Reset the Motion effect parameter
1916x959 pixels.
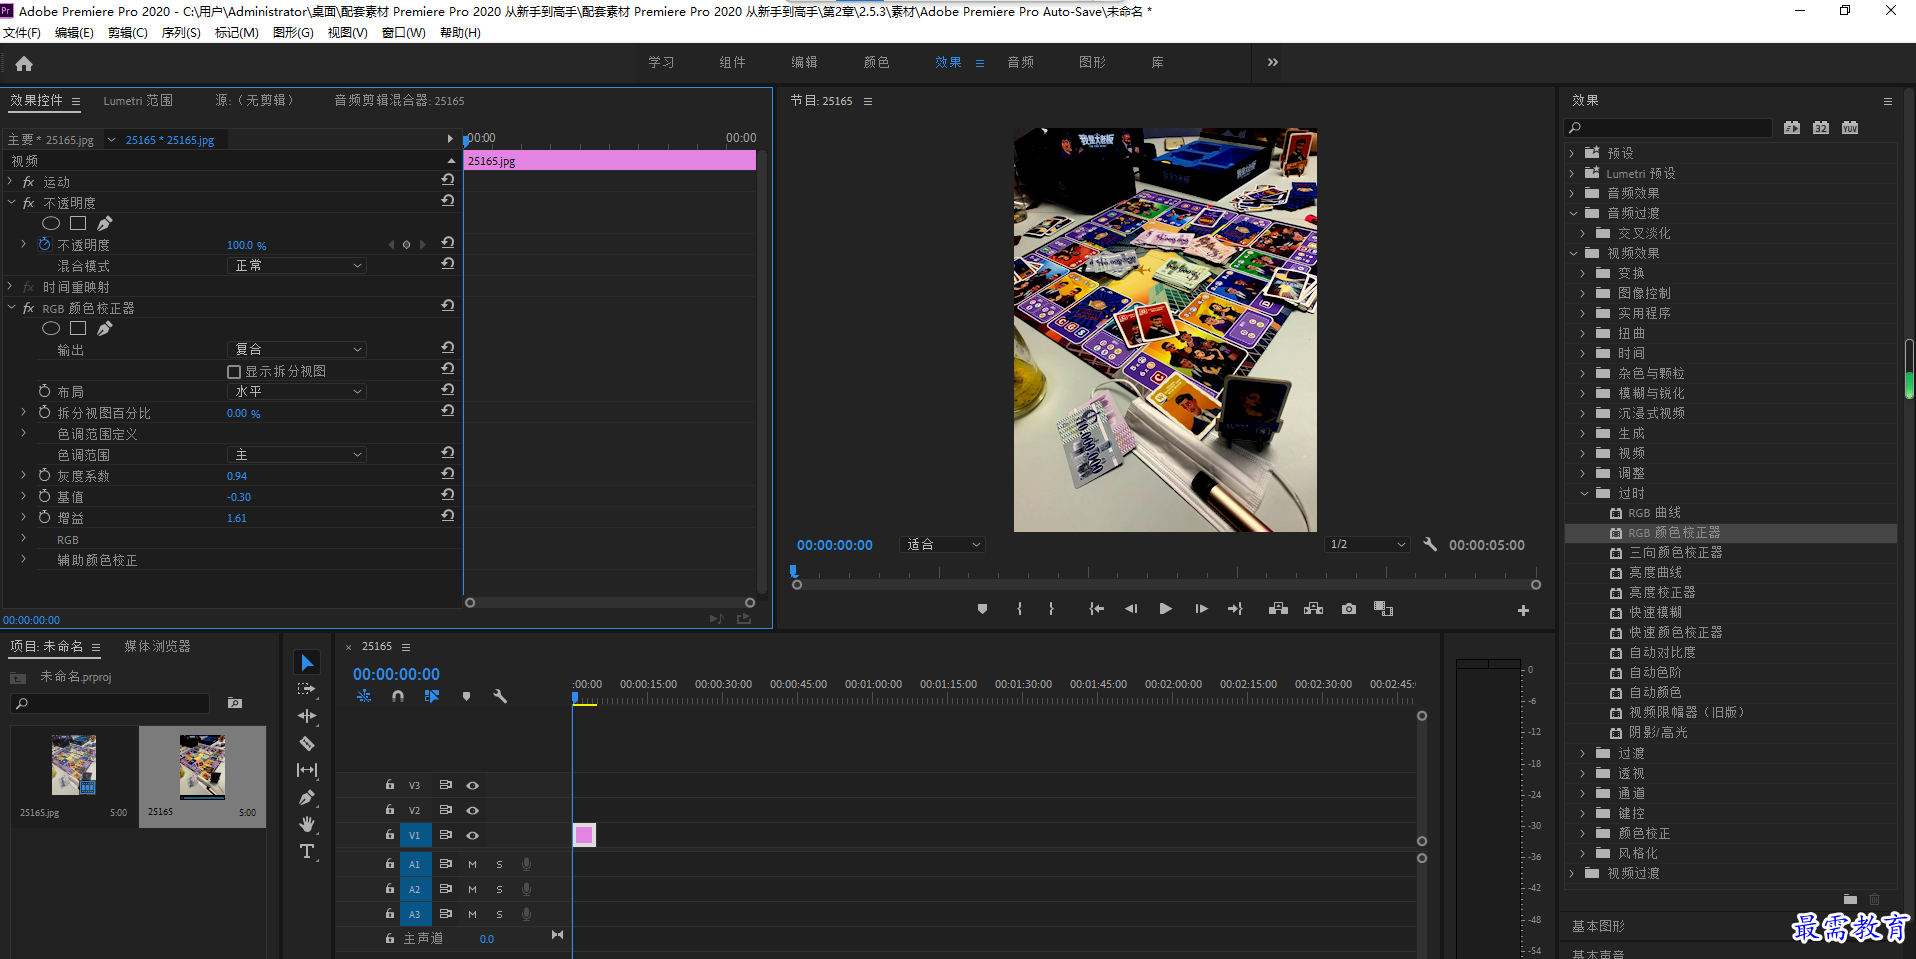[448, 180]
